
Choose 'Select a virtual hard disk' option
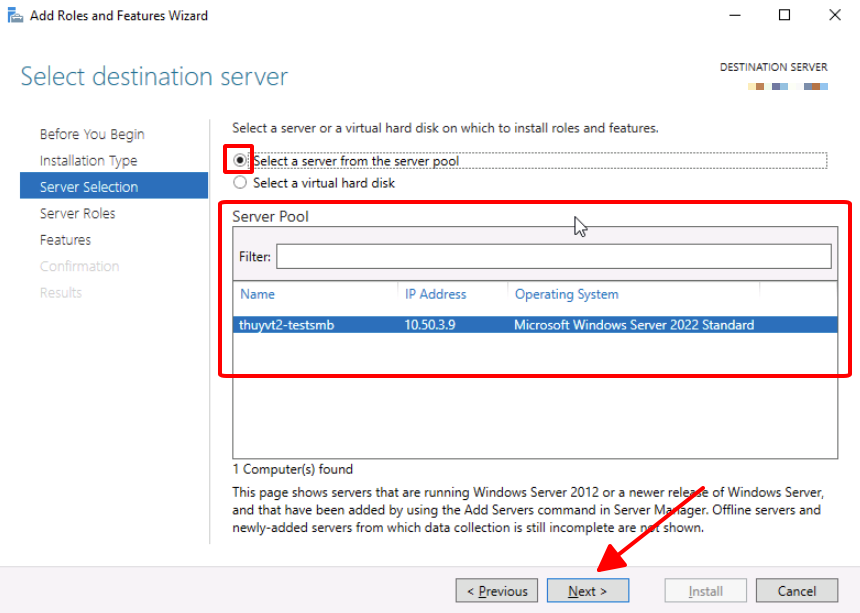coord(240,183)
